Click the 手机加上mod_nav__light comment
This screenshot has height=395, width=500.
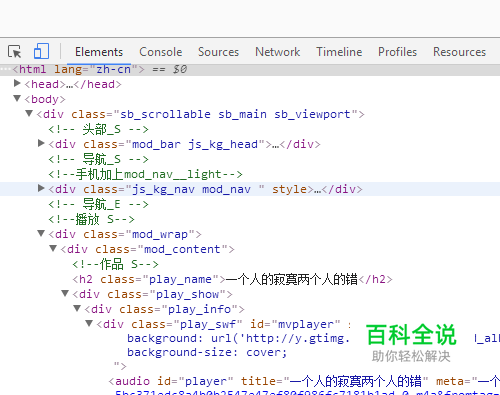[145, 174]
